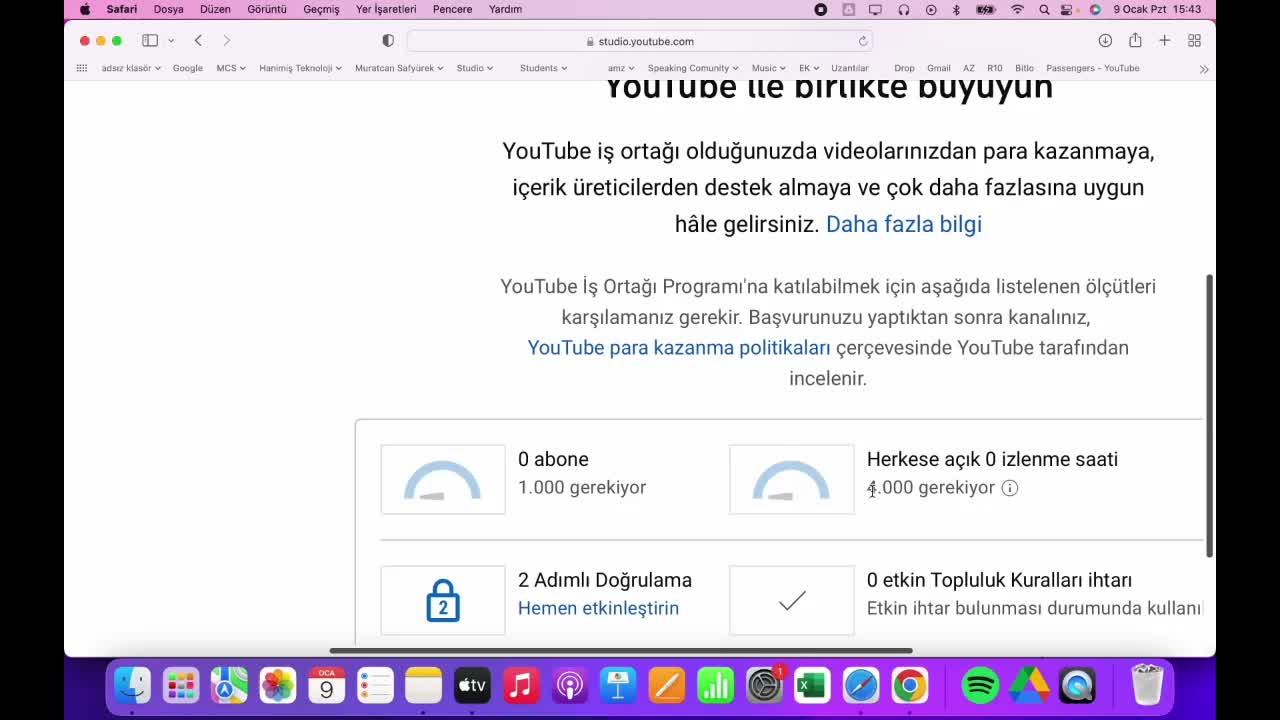Open the Düzen menu

click(x=215, y=9)
